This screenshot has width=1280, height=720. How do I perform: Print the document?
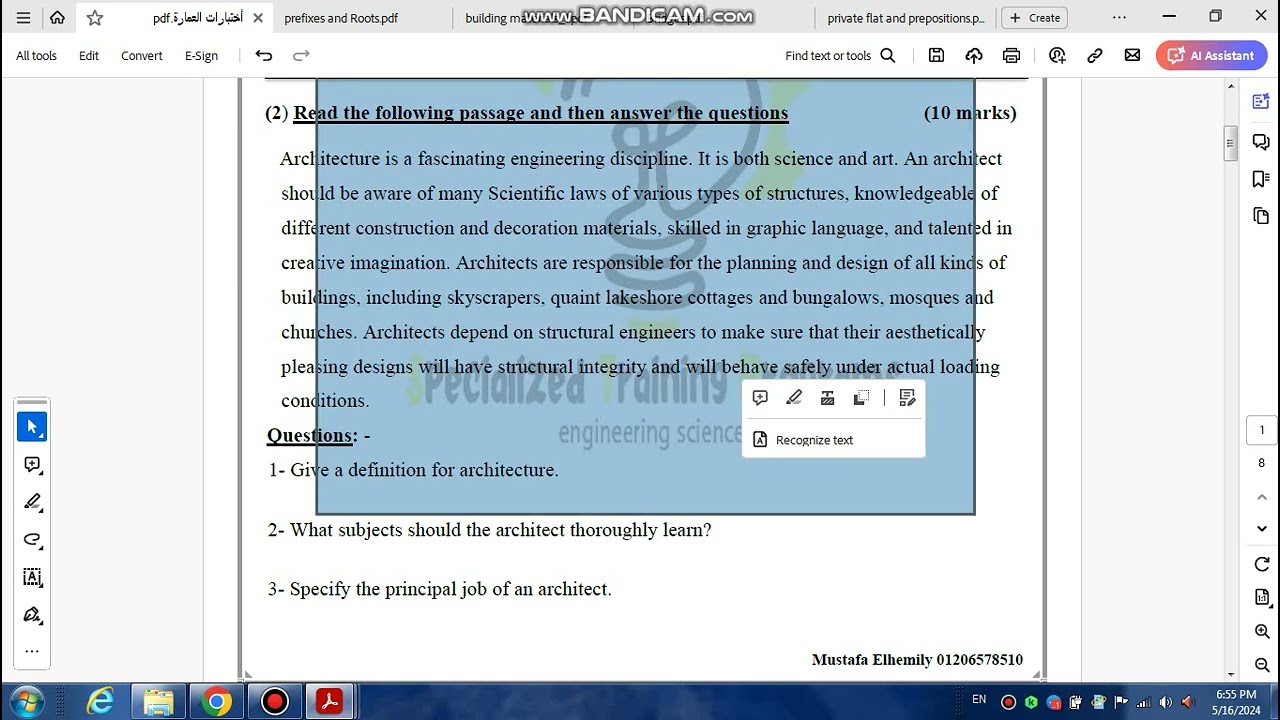pyautogui.click(x=1011, y=56)
